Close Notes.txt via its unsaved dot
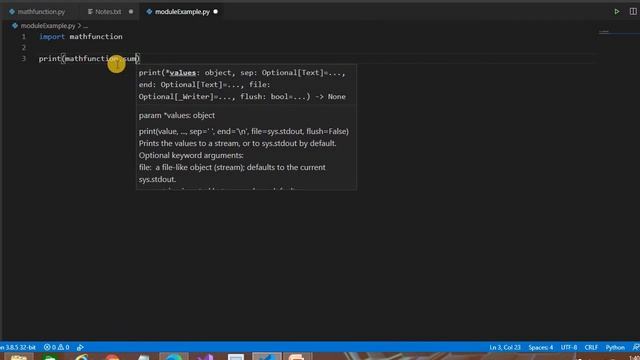640x360 pixels. 131,12
